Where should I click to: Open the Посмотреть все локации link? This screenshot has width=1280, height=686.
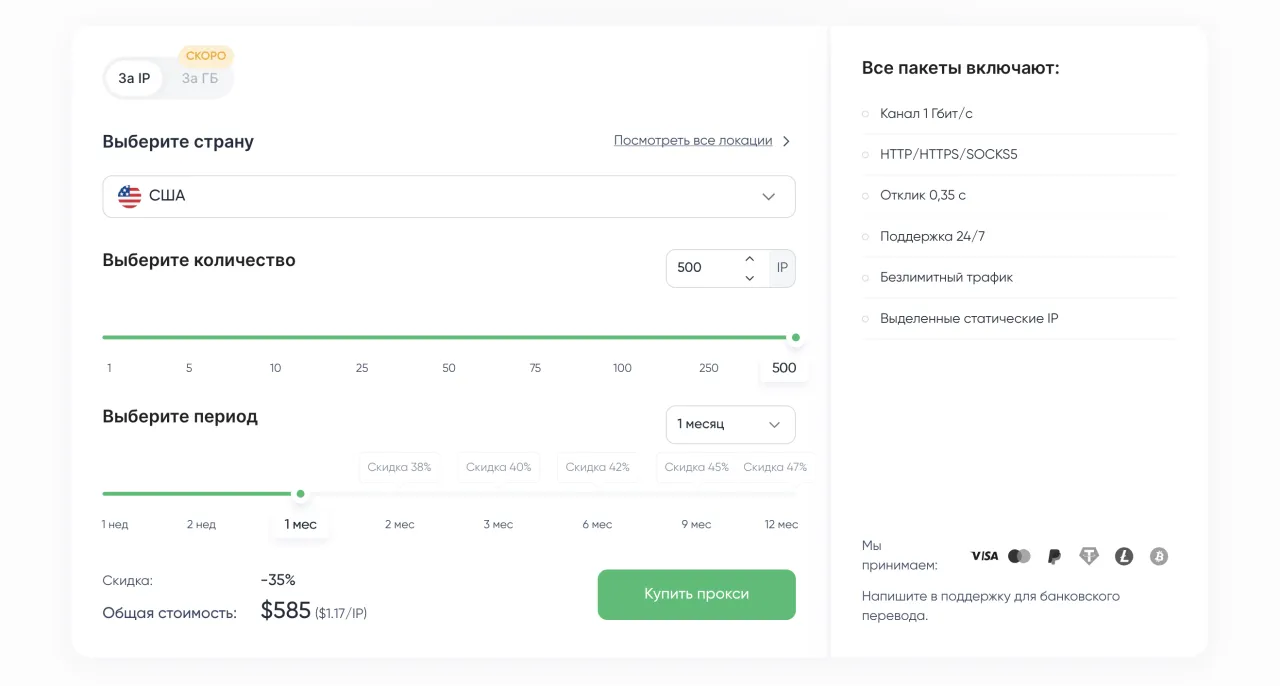pyautogui.click(x=693, y=141)
